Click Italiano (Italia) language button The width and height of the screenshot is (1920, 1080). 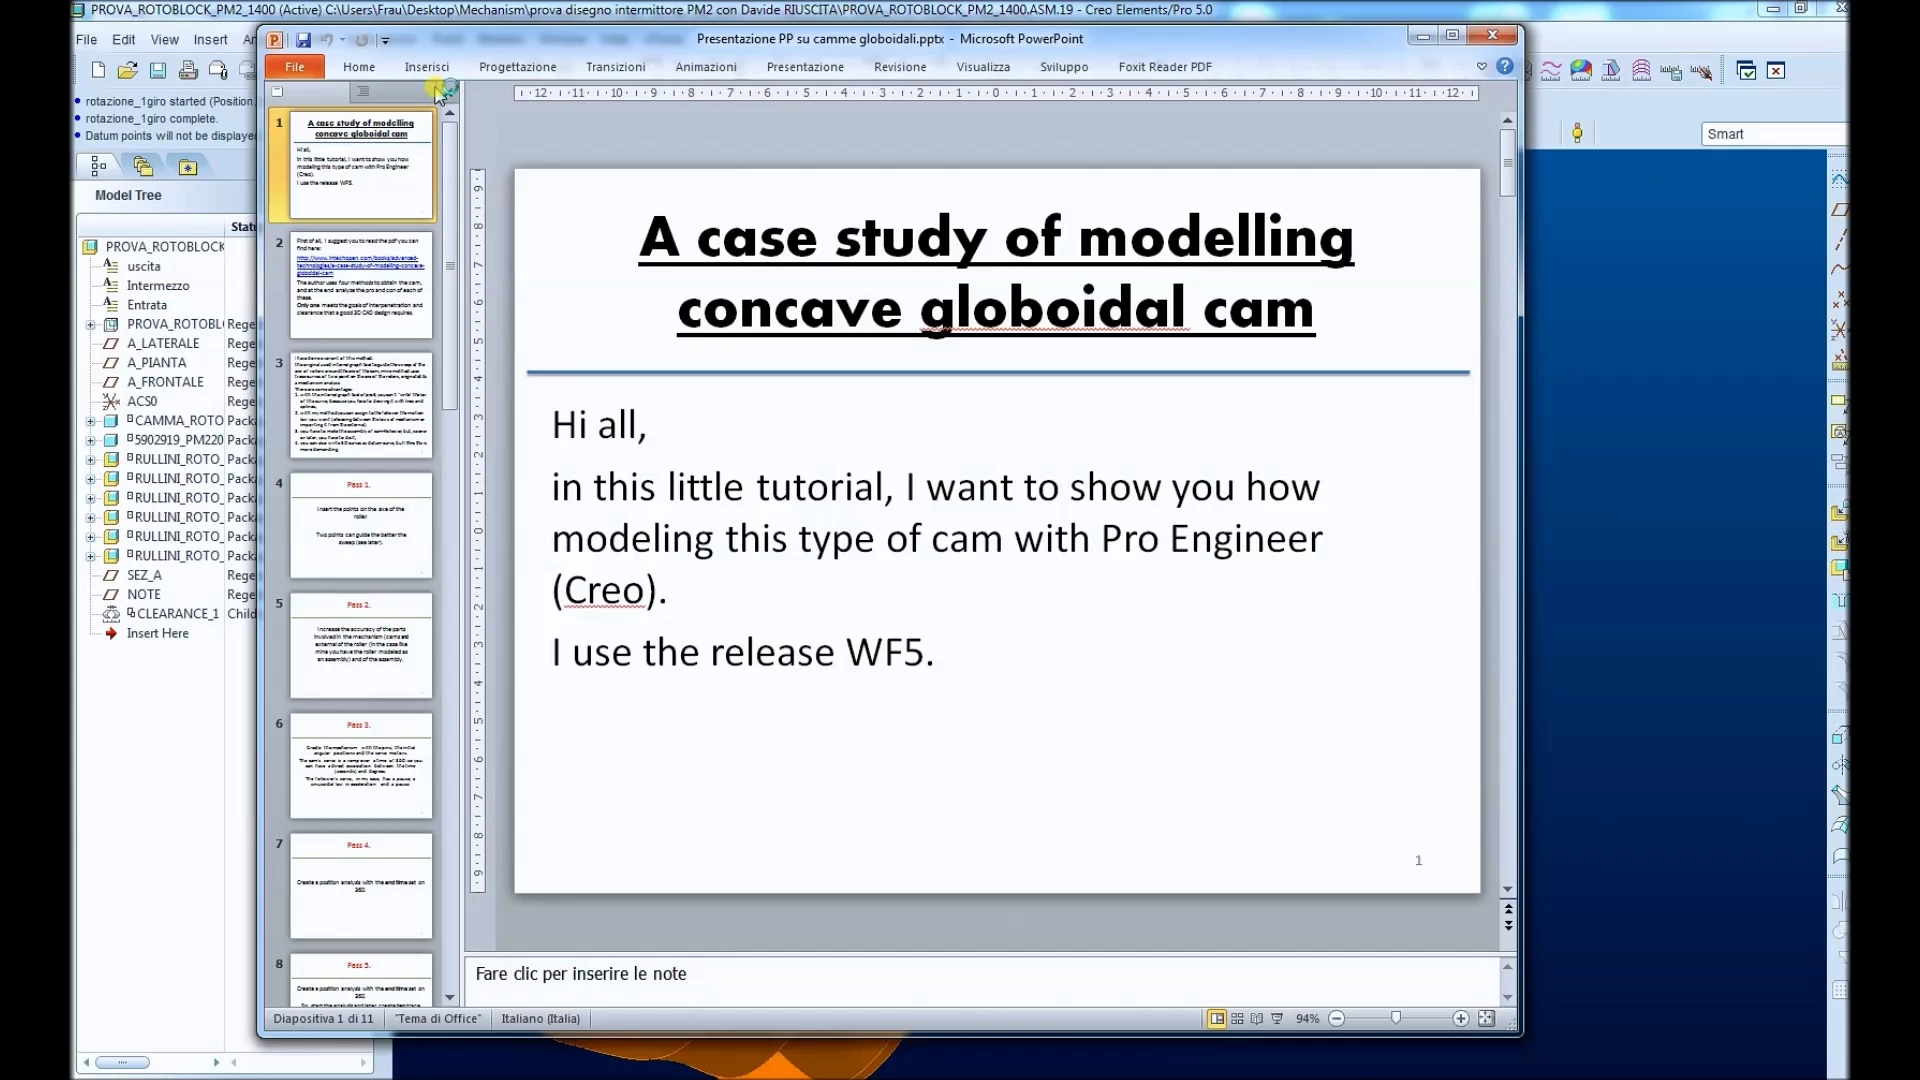(x=540, y=1019)
